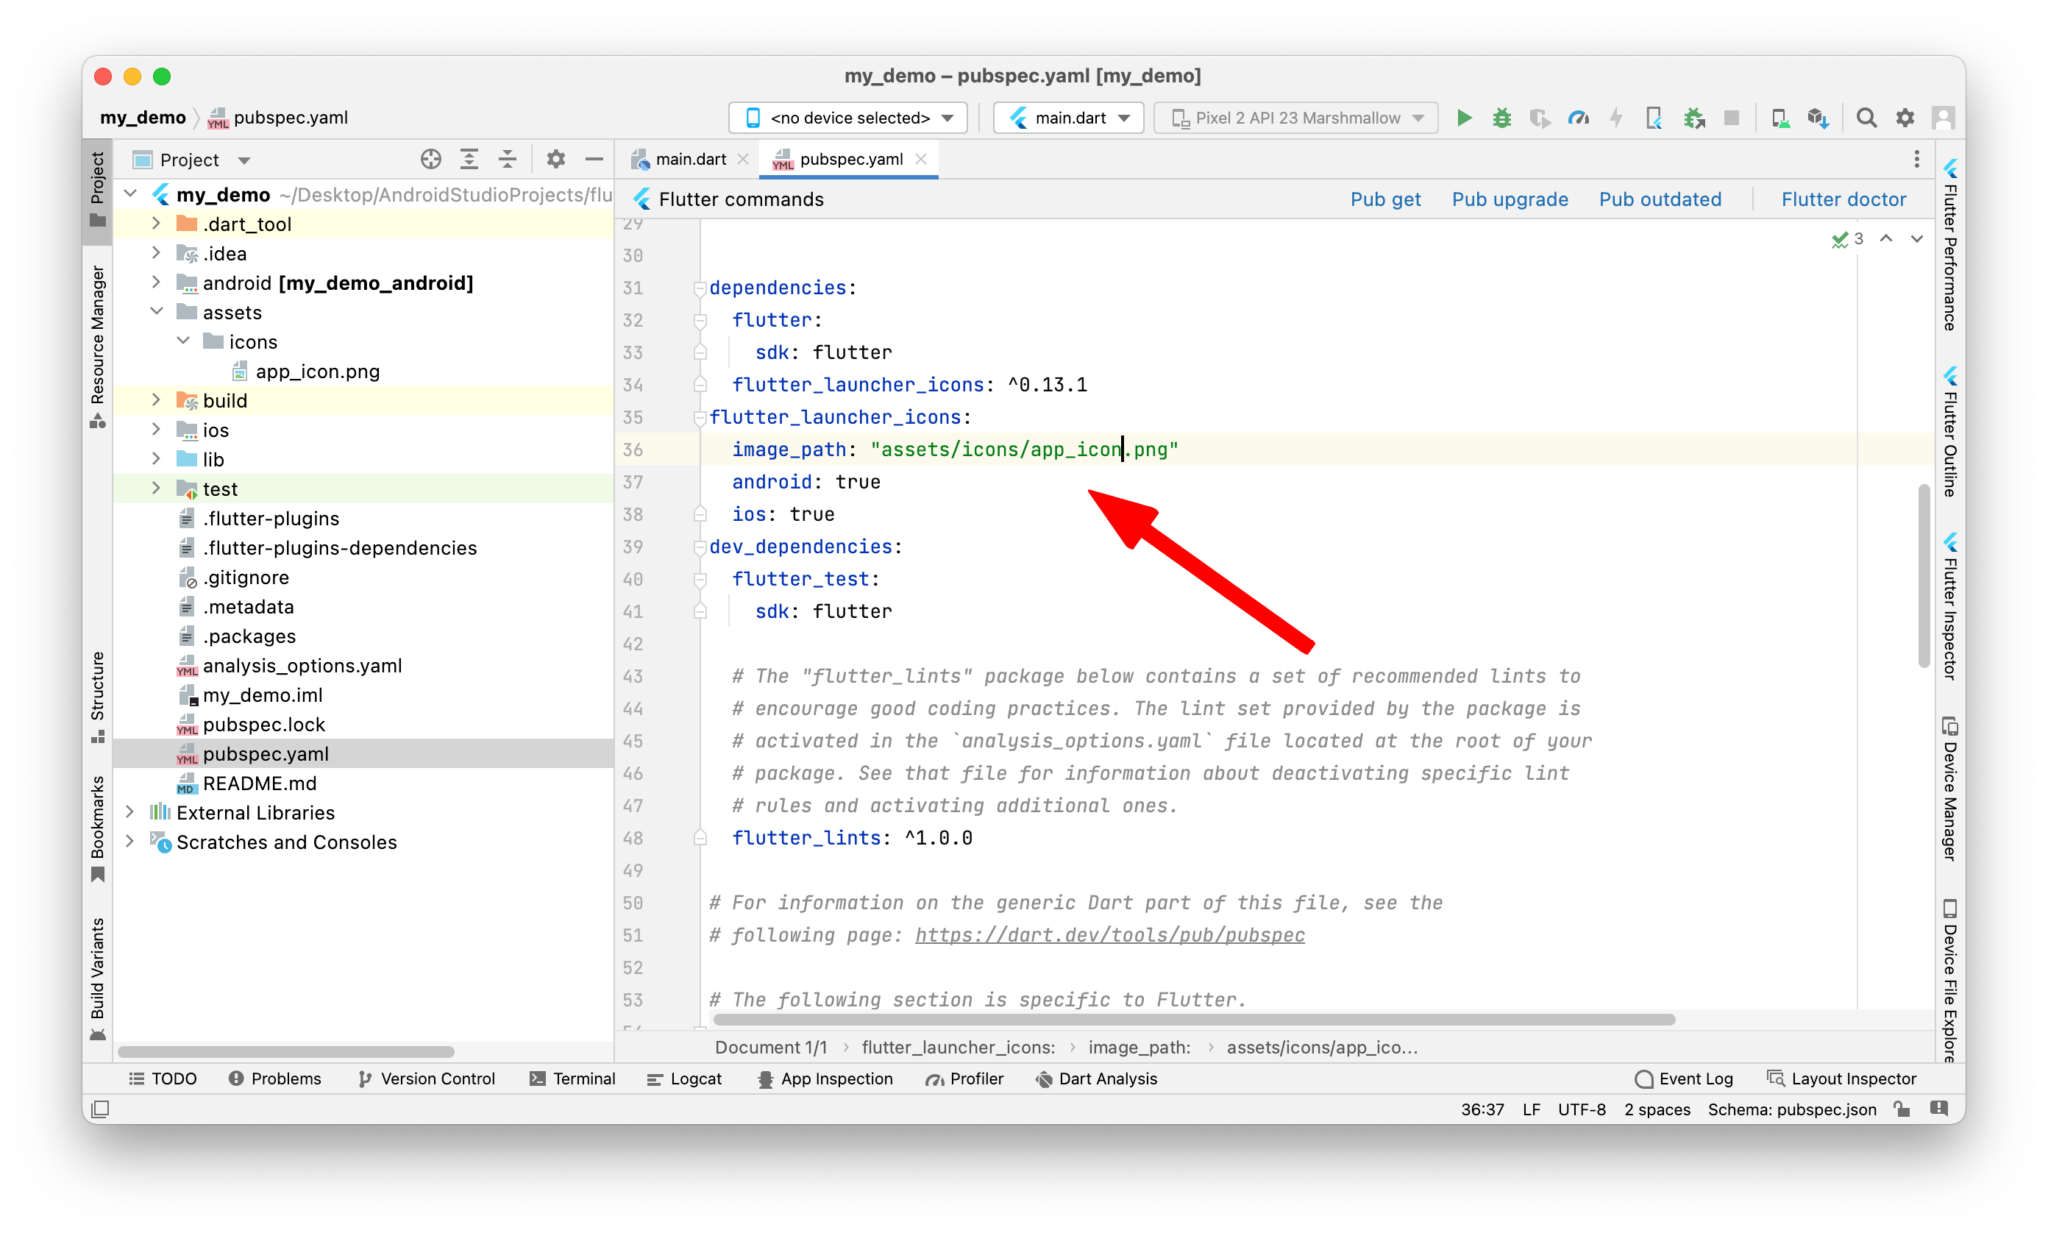
Task: Click the Flutter hot reload lightning icon
Action: pyautogui.click(x=1616, y=118)
